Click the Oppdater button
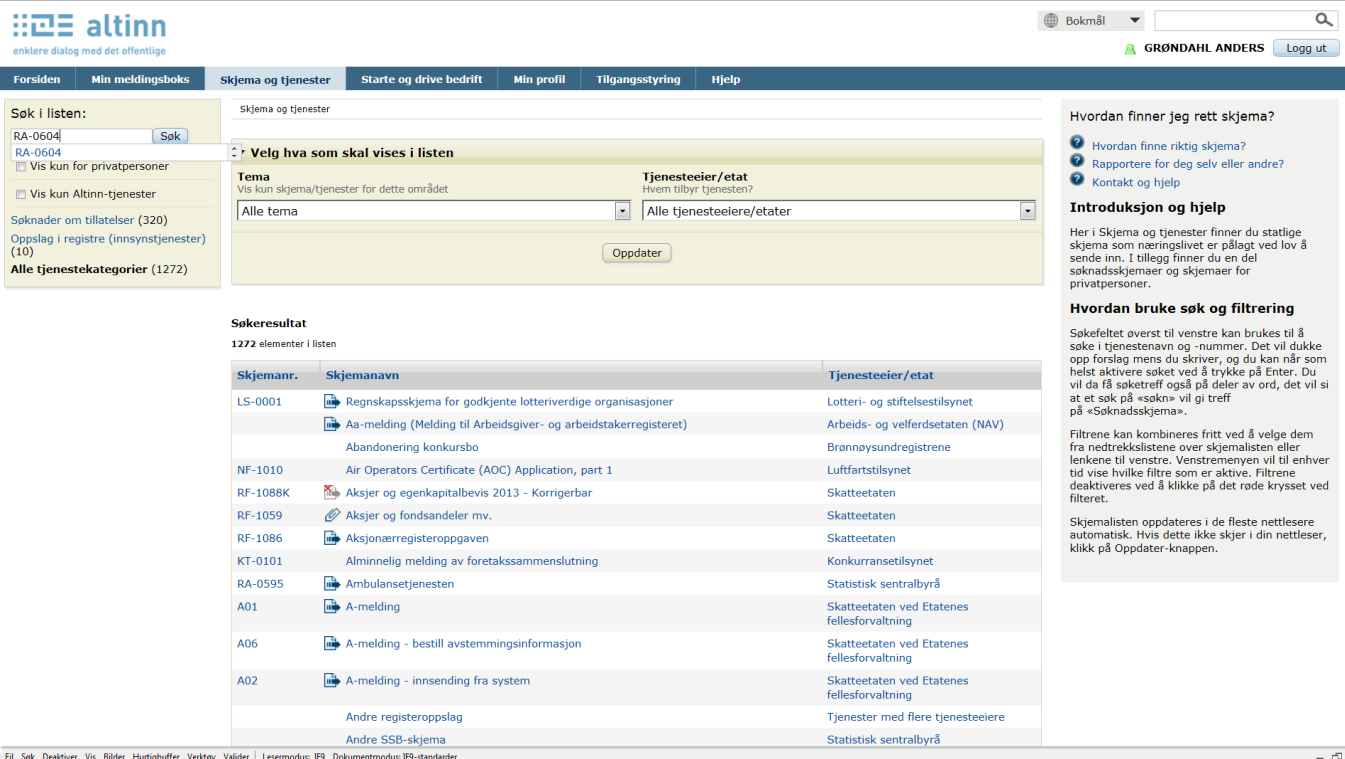 point(637,253)
